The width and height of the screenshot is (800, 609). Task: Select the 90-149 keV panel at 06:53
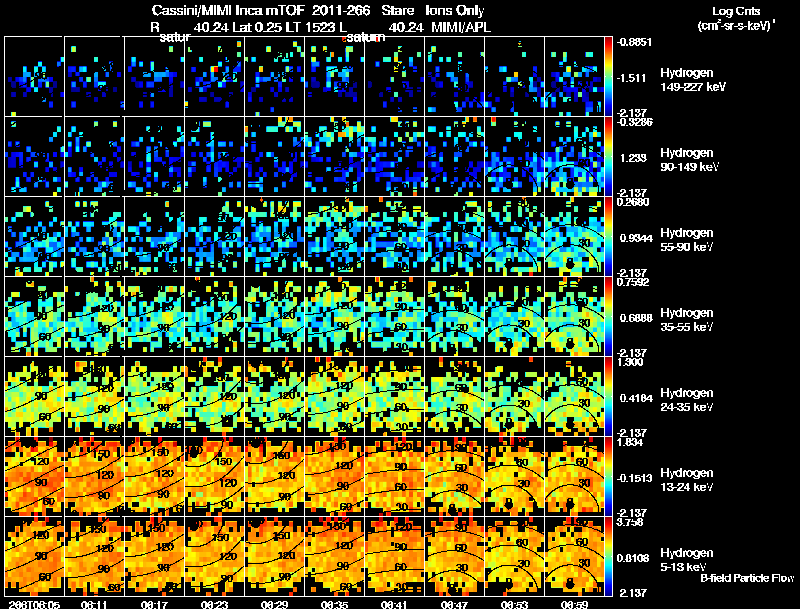click(x=514, y=157)
